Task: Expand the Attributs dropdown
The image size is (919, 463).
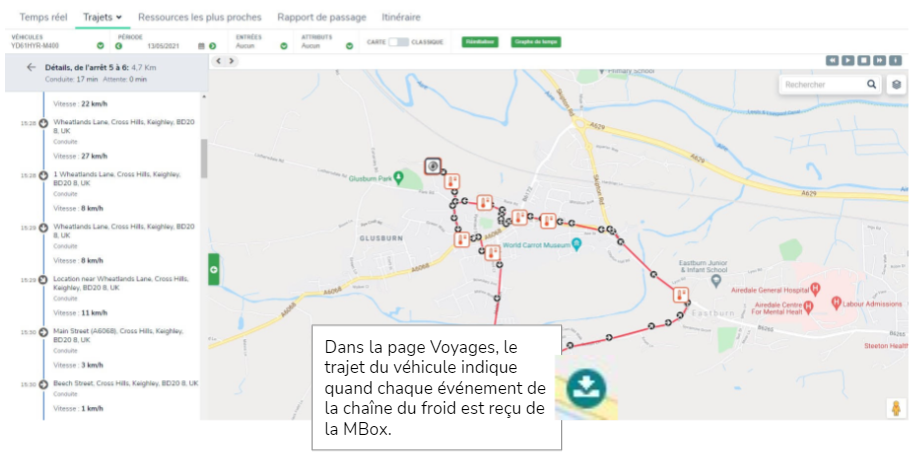Action: (x=349, y=46)
